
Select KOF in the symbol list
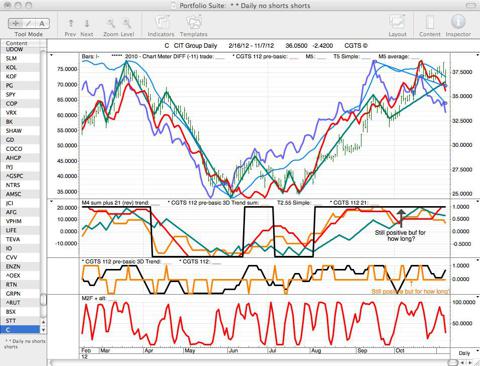21,76
